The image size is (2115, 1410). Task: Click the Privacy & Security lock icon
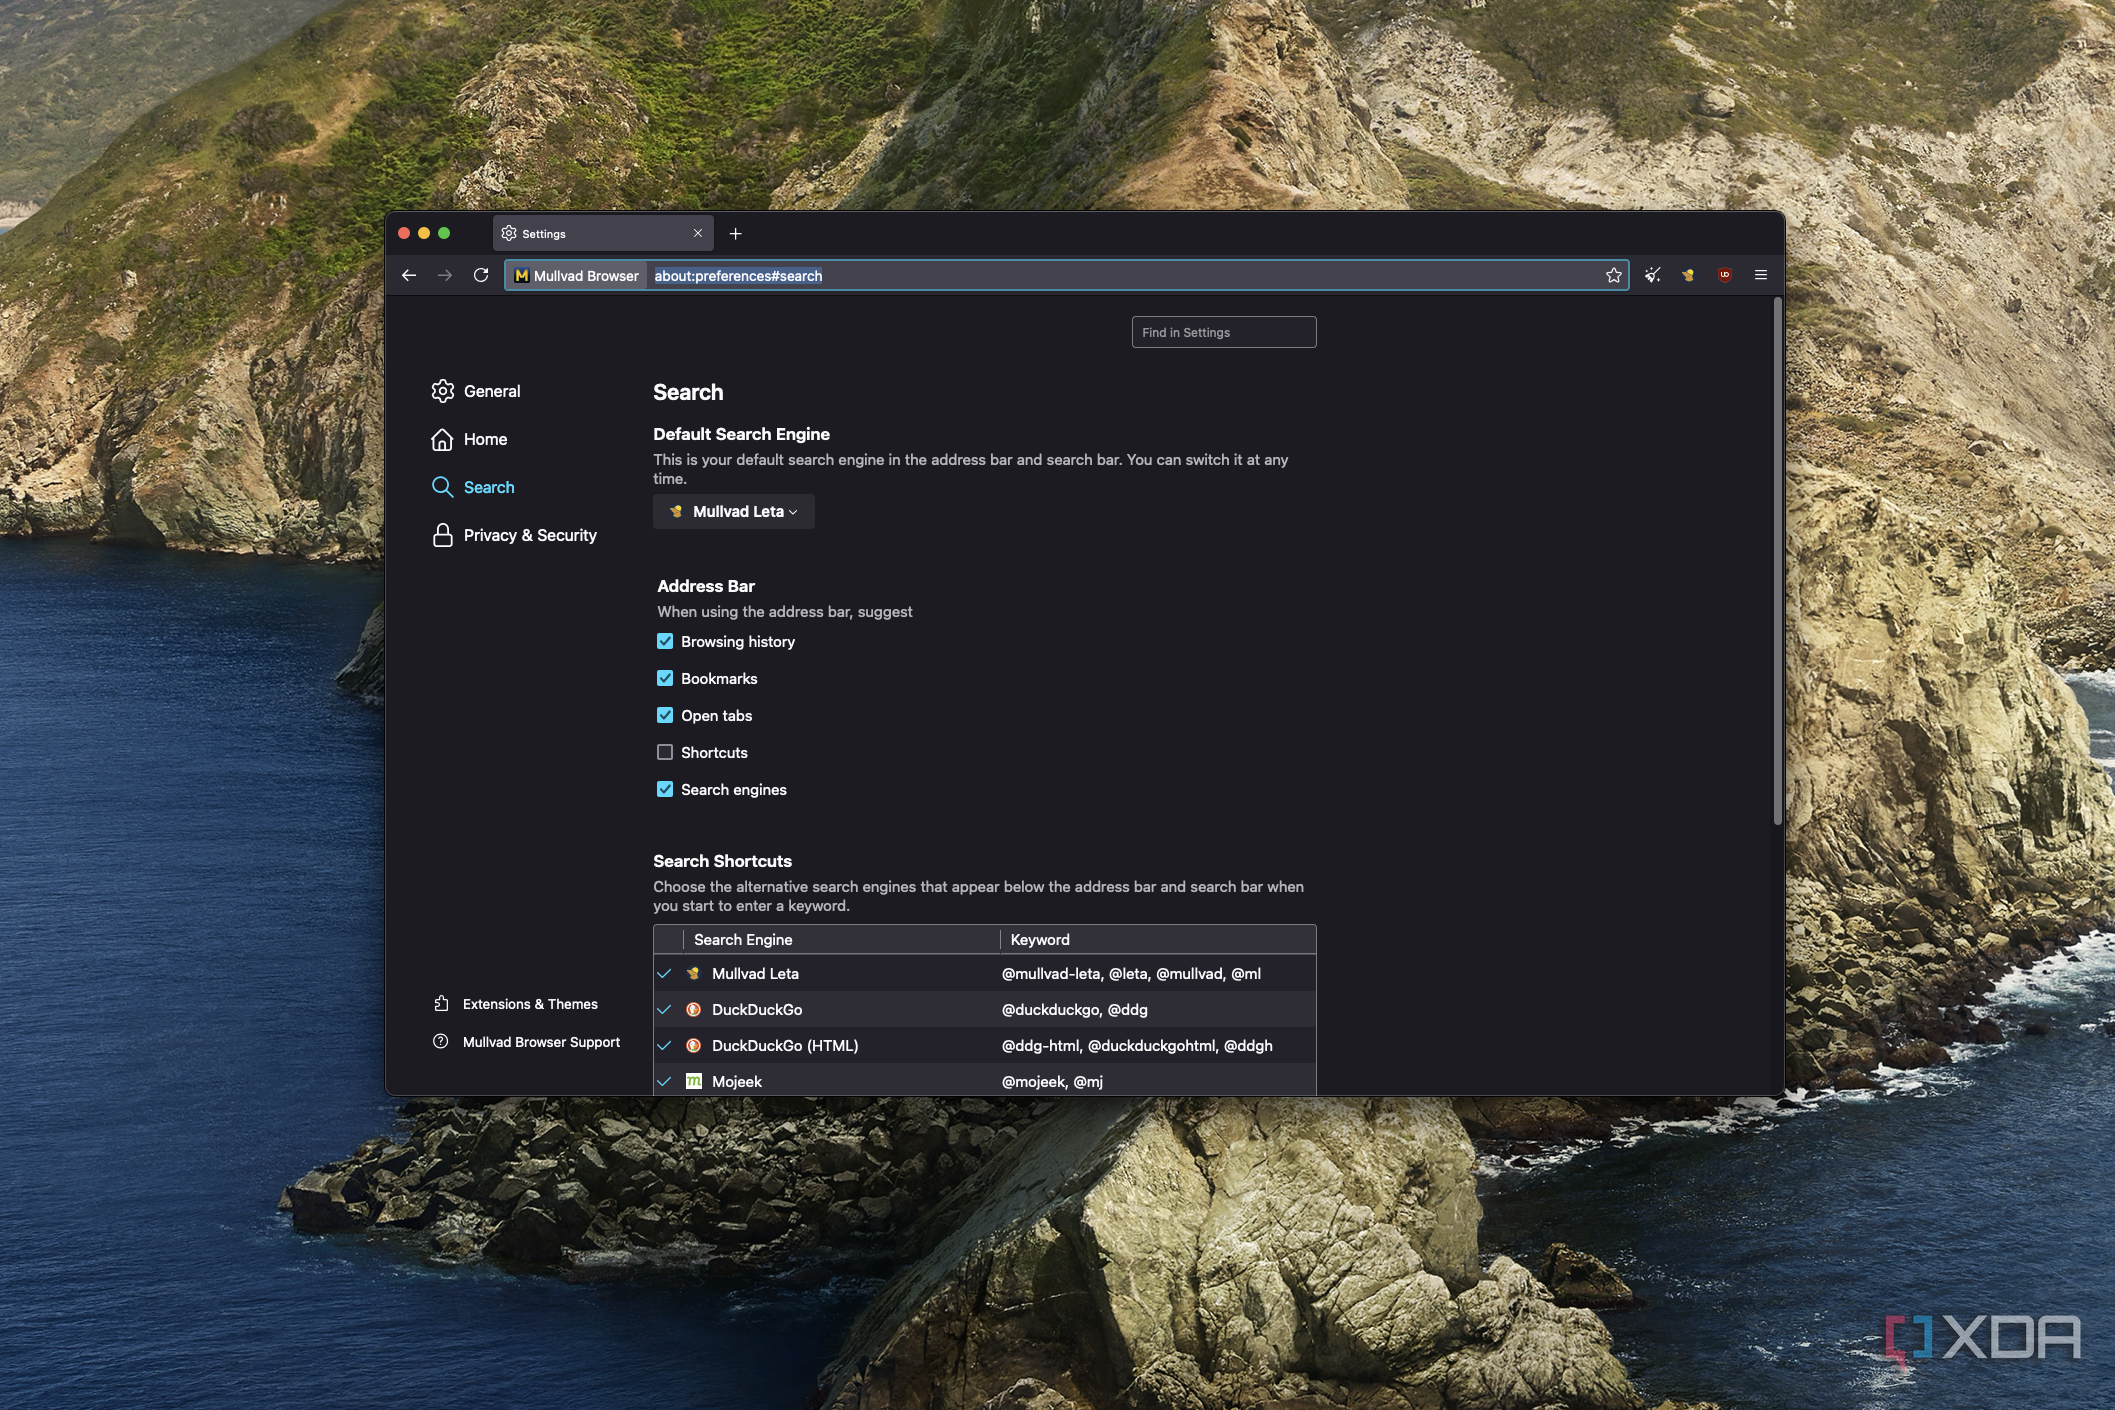tap(442, 535)
